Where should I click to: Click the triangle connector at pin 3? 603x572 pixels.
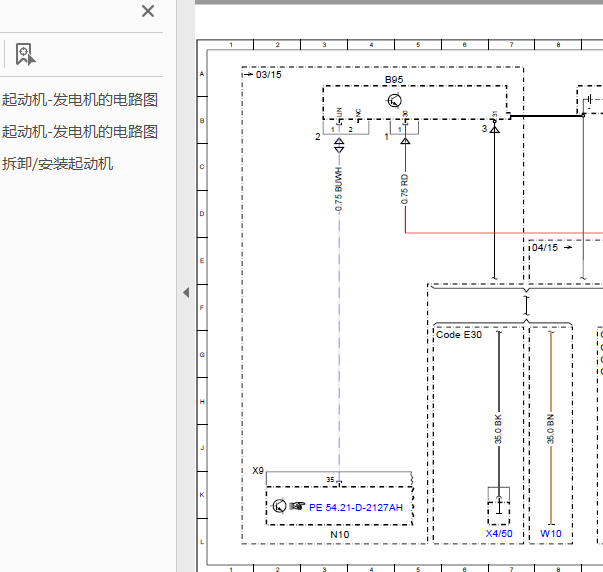(495, 130)
